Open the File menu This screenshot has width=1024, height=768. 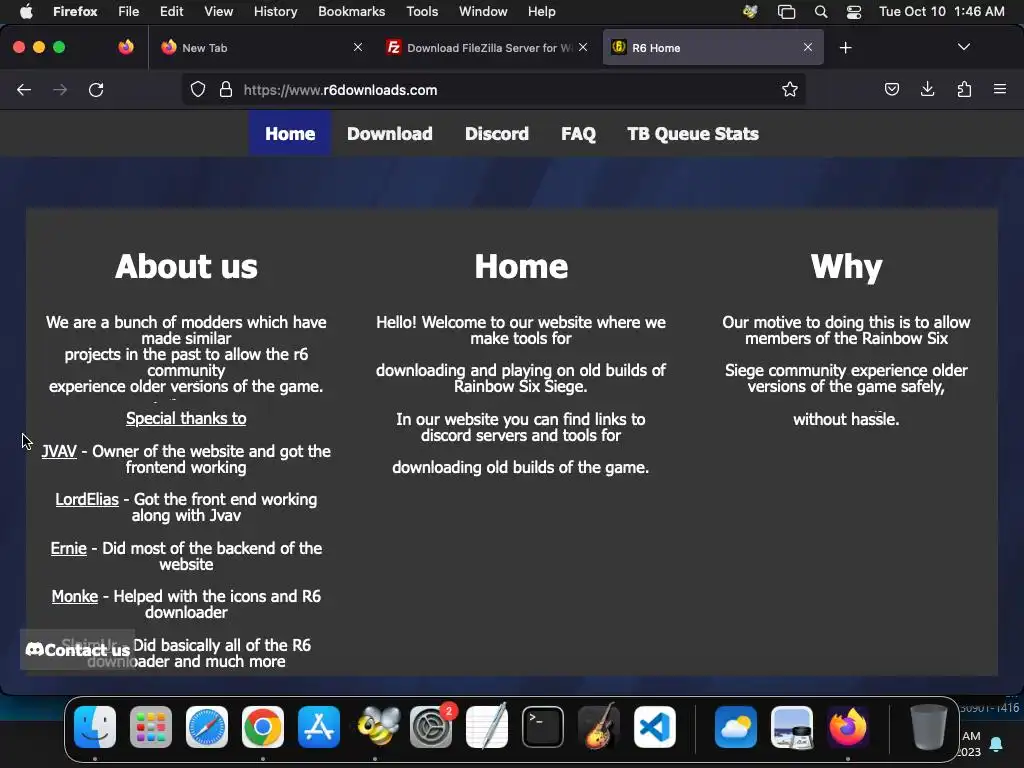pos(129,11)
